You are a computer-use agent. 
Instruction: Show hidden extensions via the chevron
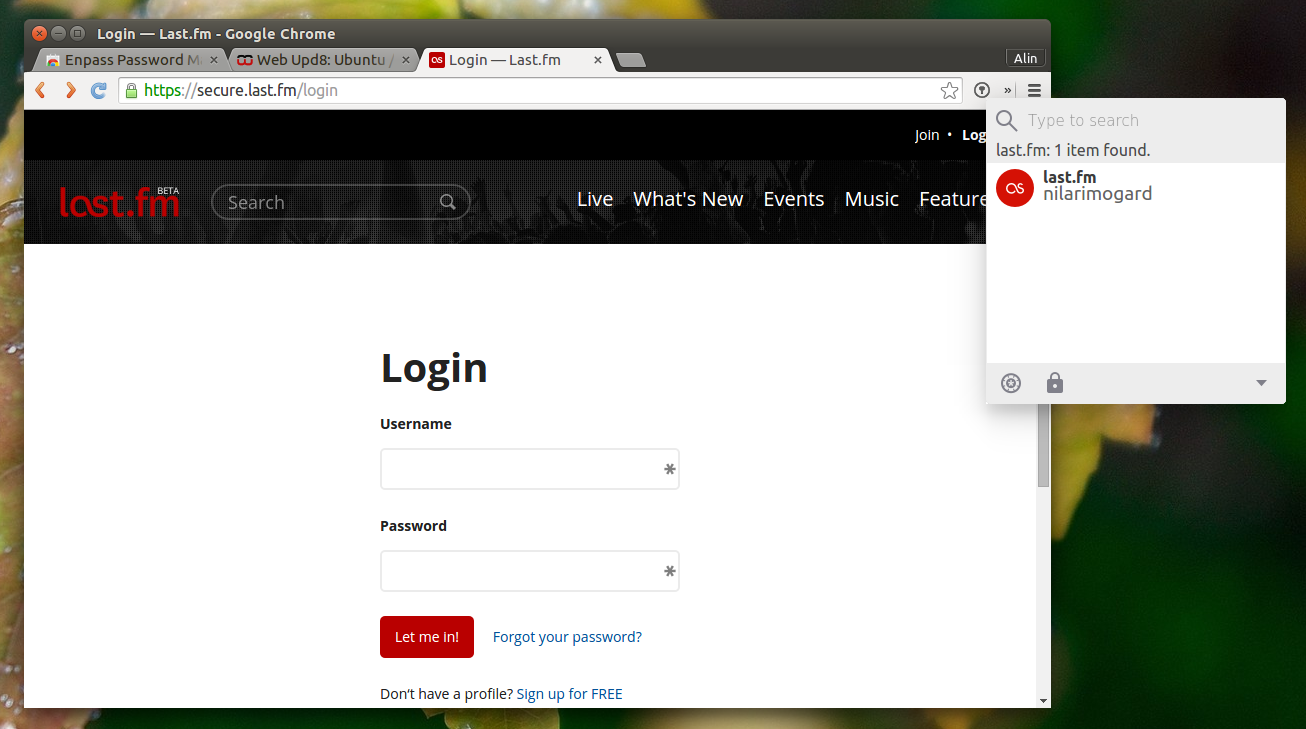(x=1008, y=90)
